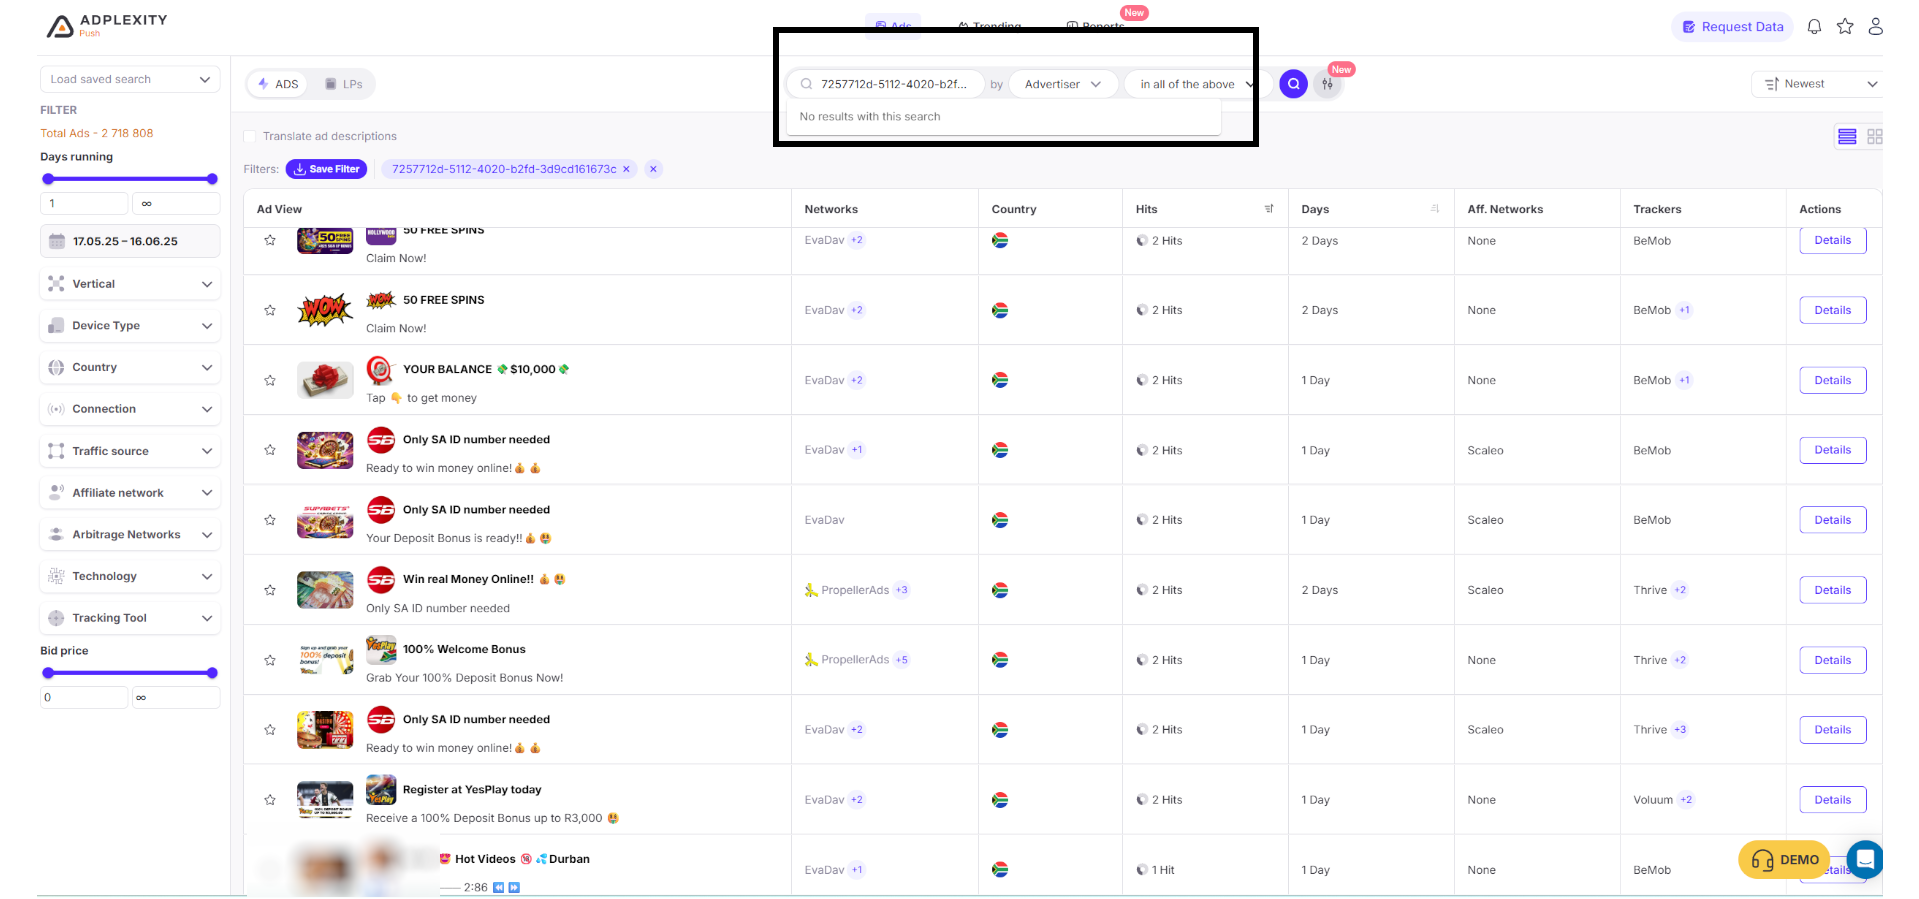1919x899 pixels.
Task: Star the Win real Money Online ad
Action: pyautogui.click(x=270, y=590)
